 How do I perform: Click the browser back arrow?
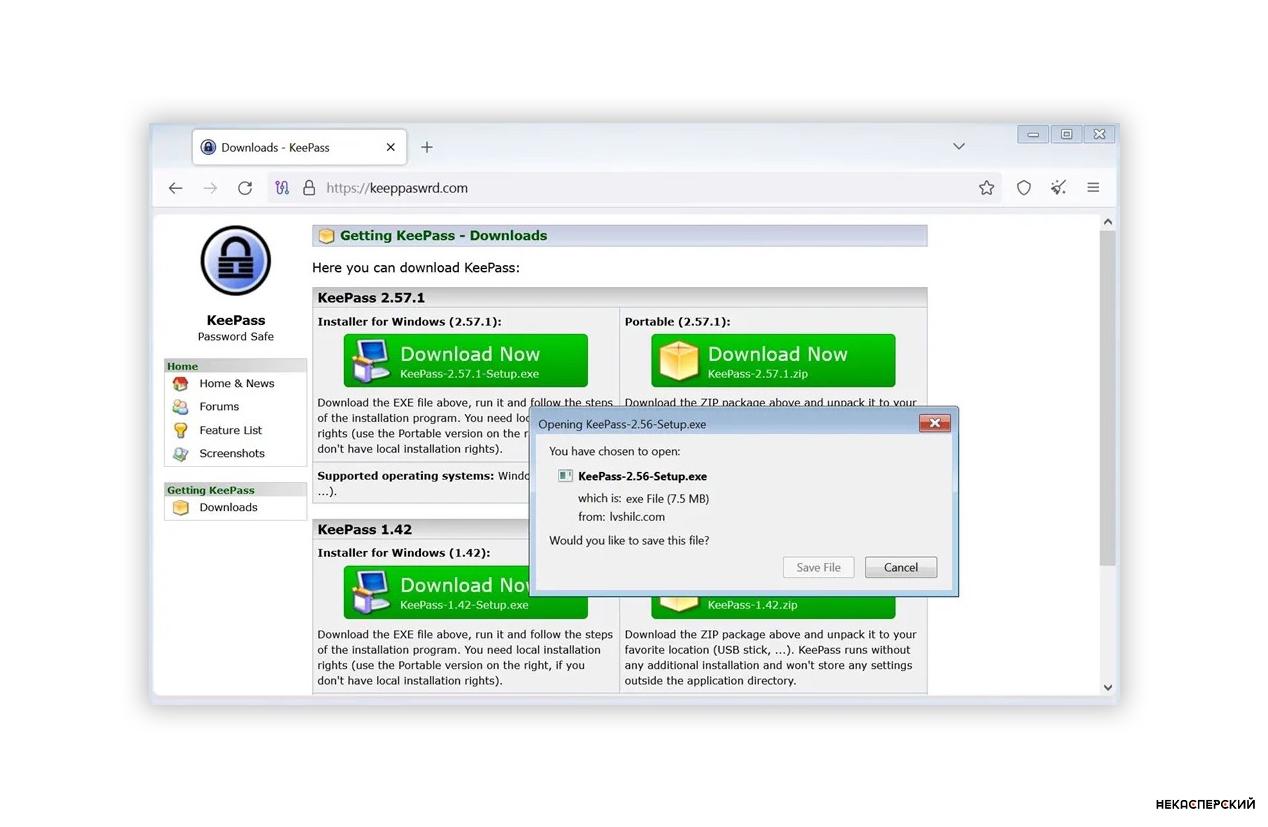(176, 188)
